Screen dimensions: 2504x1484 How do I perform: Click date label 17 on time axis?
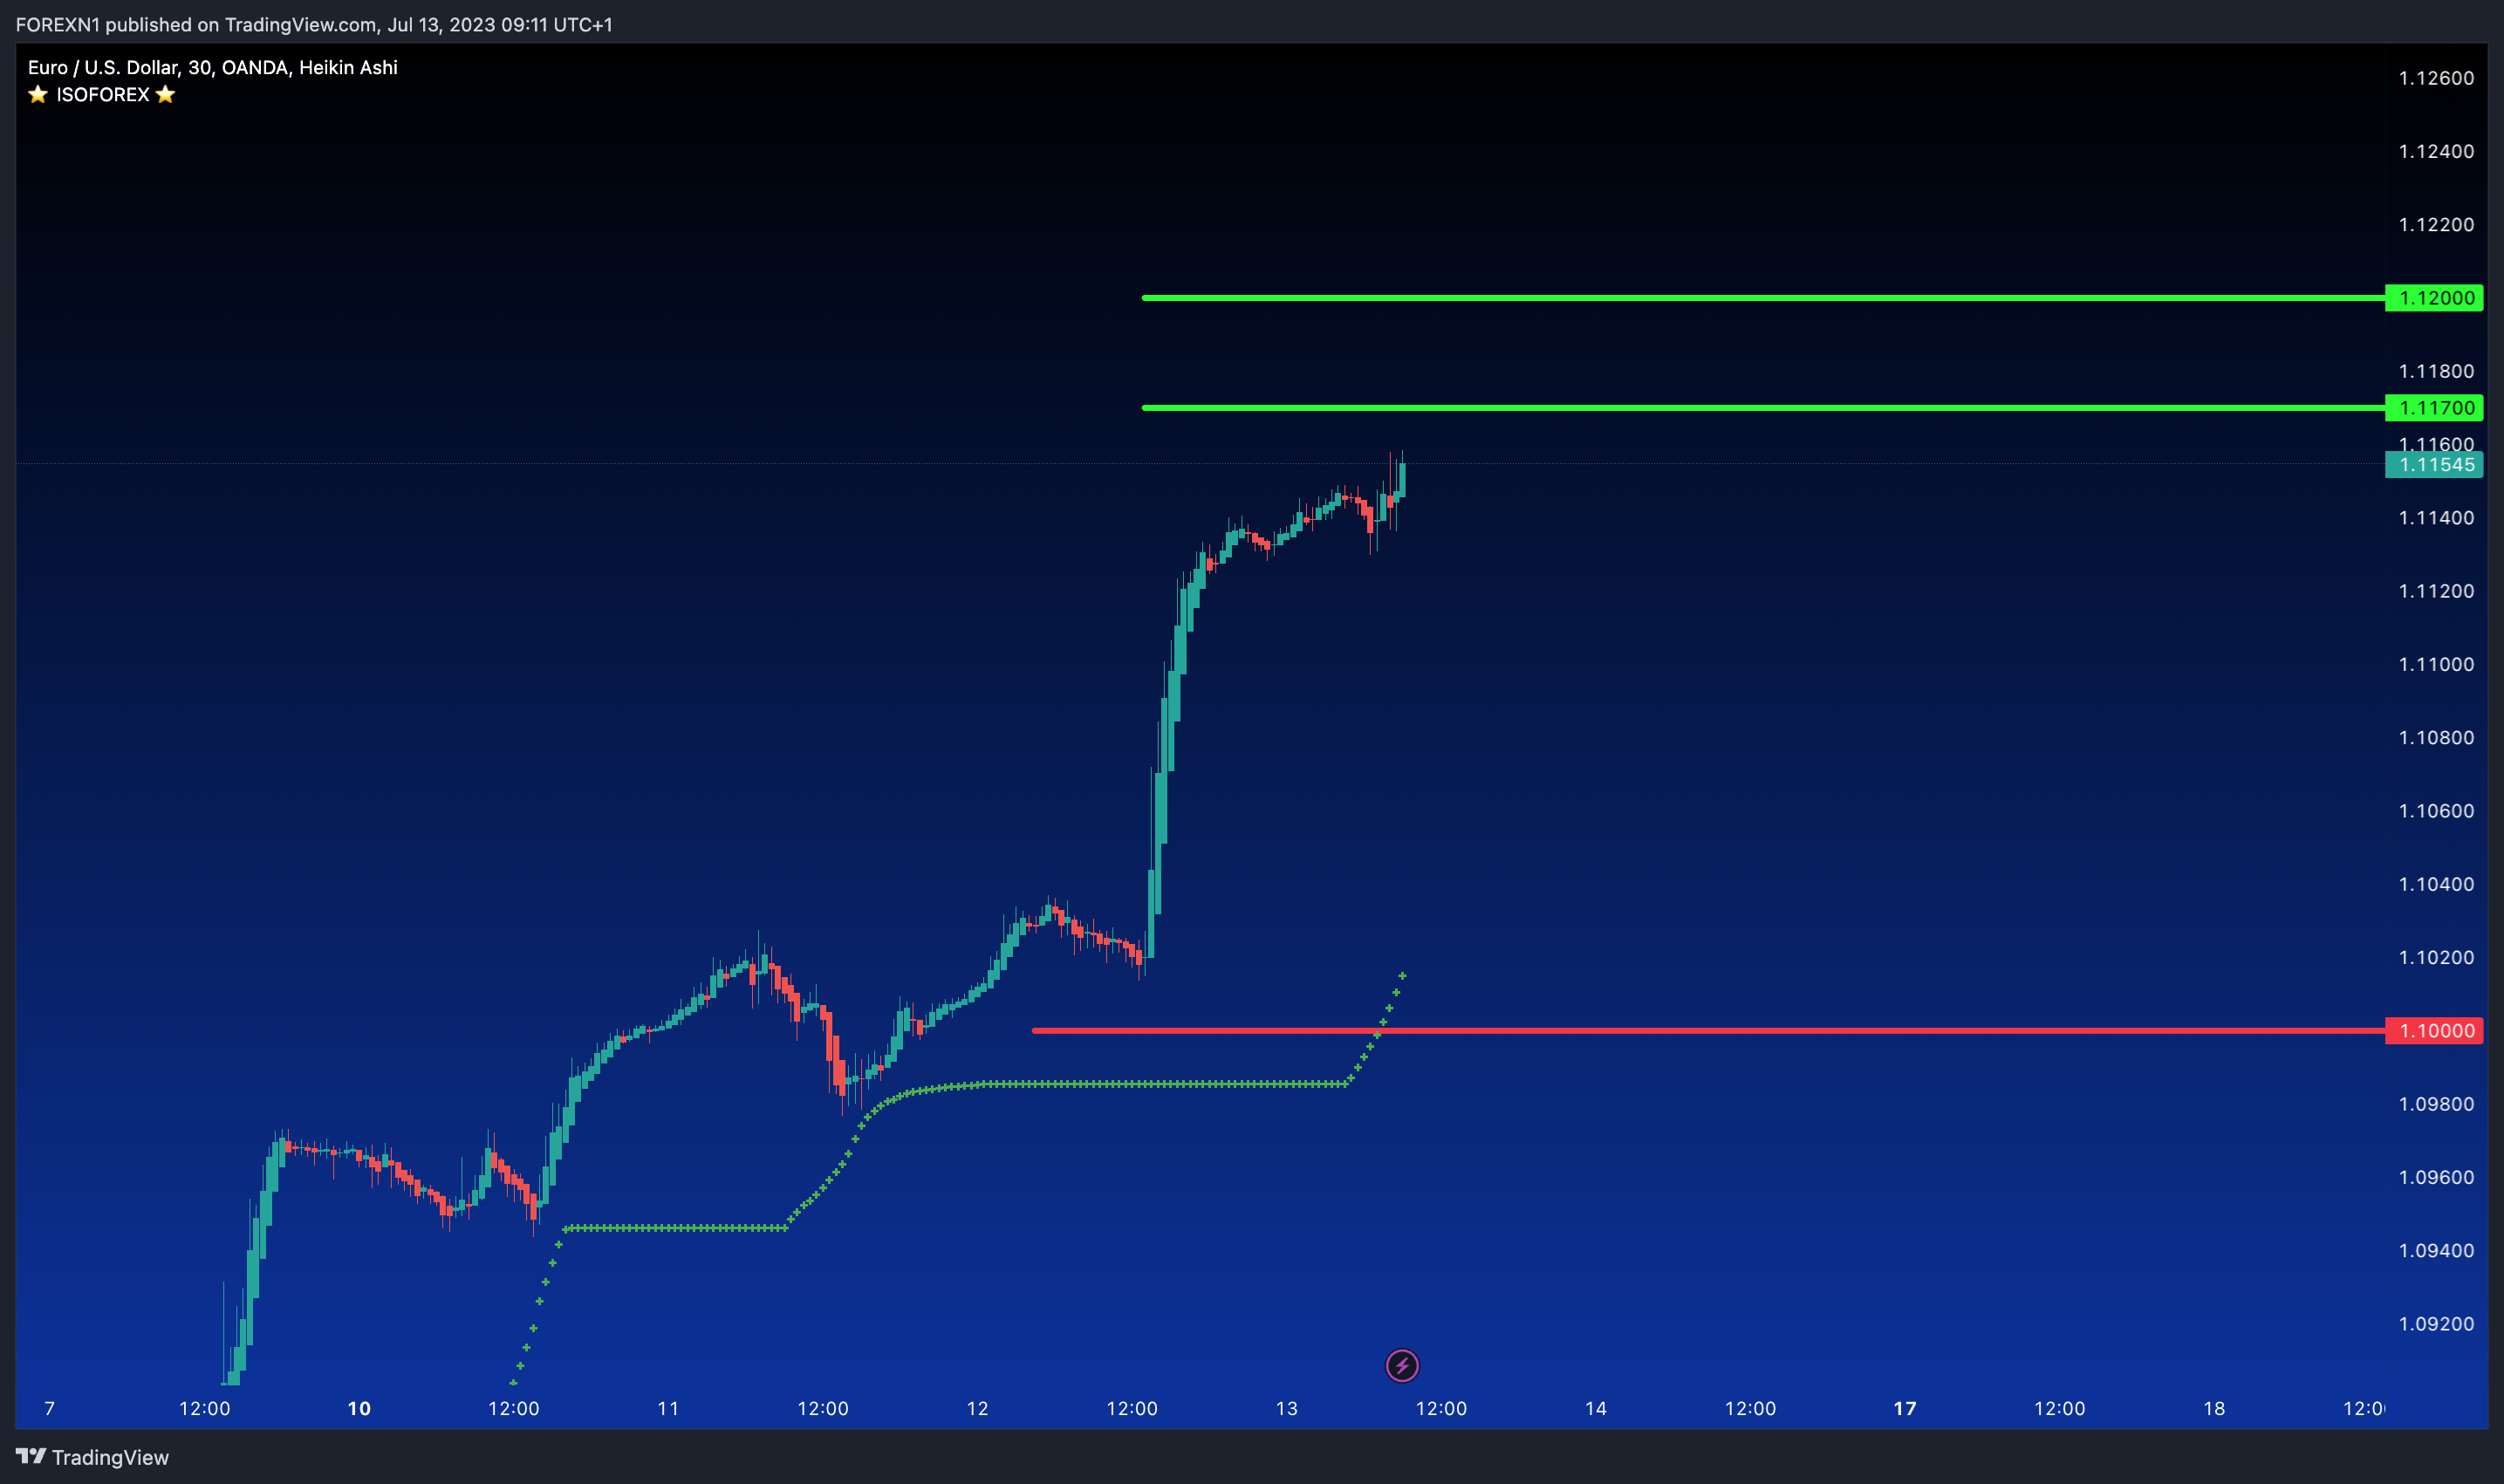coord(1905,1408)
